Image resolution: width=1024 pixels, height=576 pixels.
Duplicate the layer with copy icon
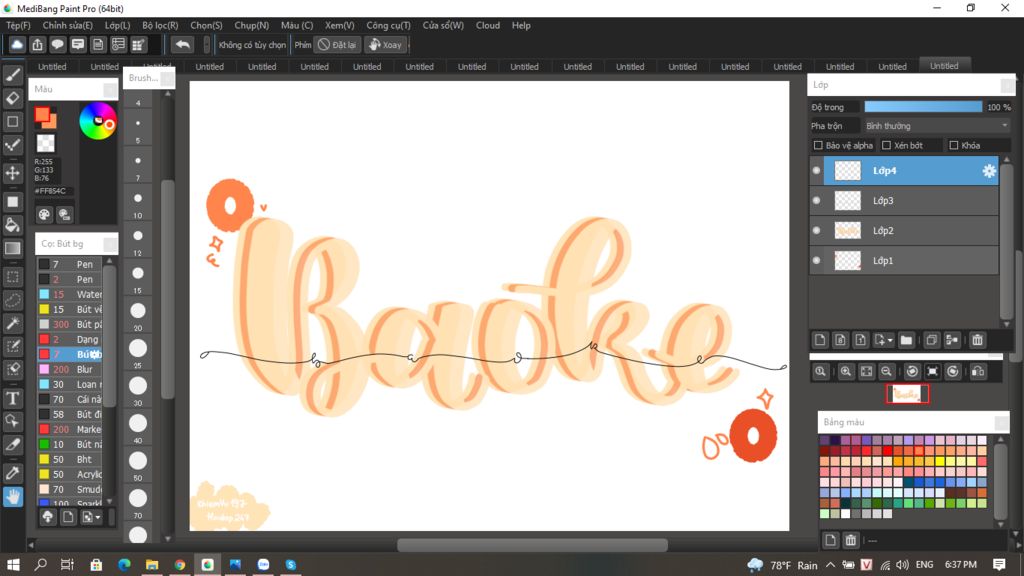pos(932,340)
